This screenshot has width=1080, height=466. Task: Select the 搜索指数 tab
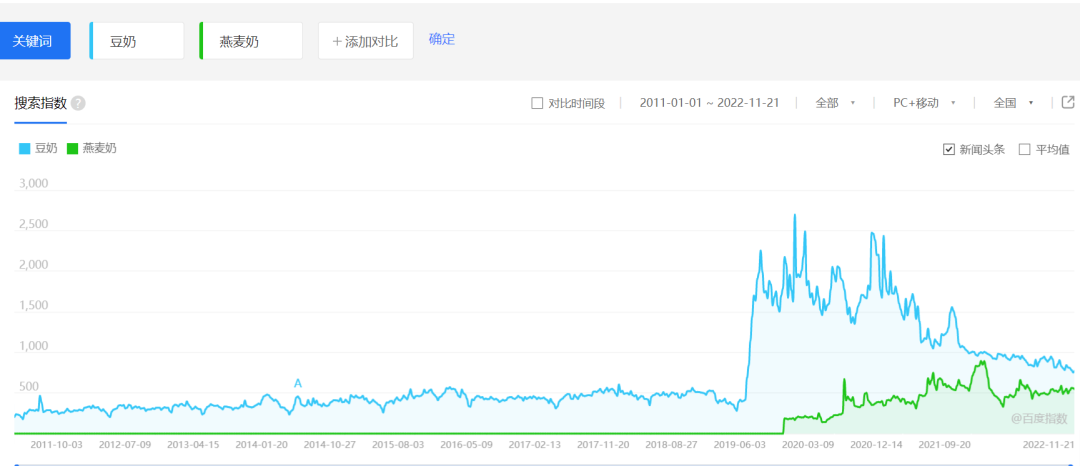coord(40,103)
